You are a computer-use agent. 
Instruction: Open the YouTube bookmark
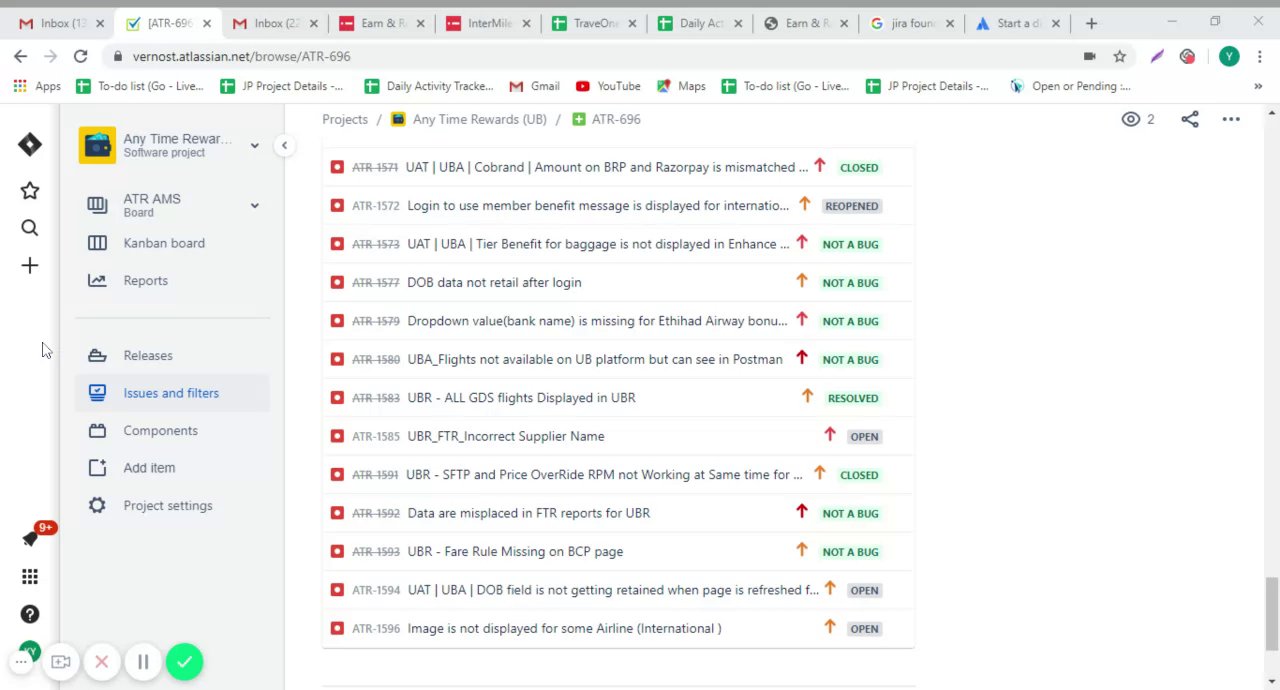(x=608, y=86)
